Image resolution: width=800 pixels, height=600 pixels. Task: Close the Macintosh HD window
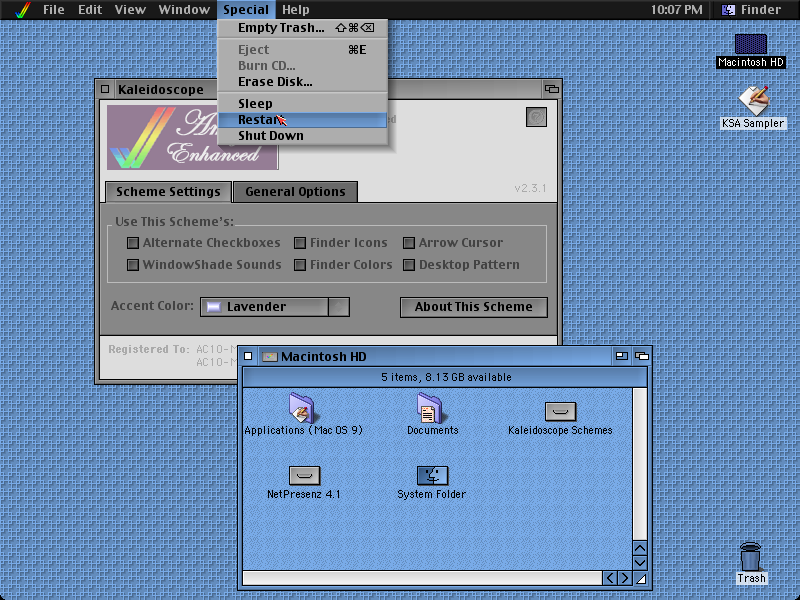pos(248,356)
